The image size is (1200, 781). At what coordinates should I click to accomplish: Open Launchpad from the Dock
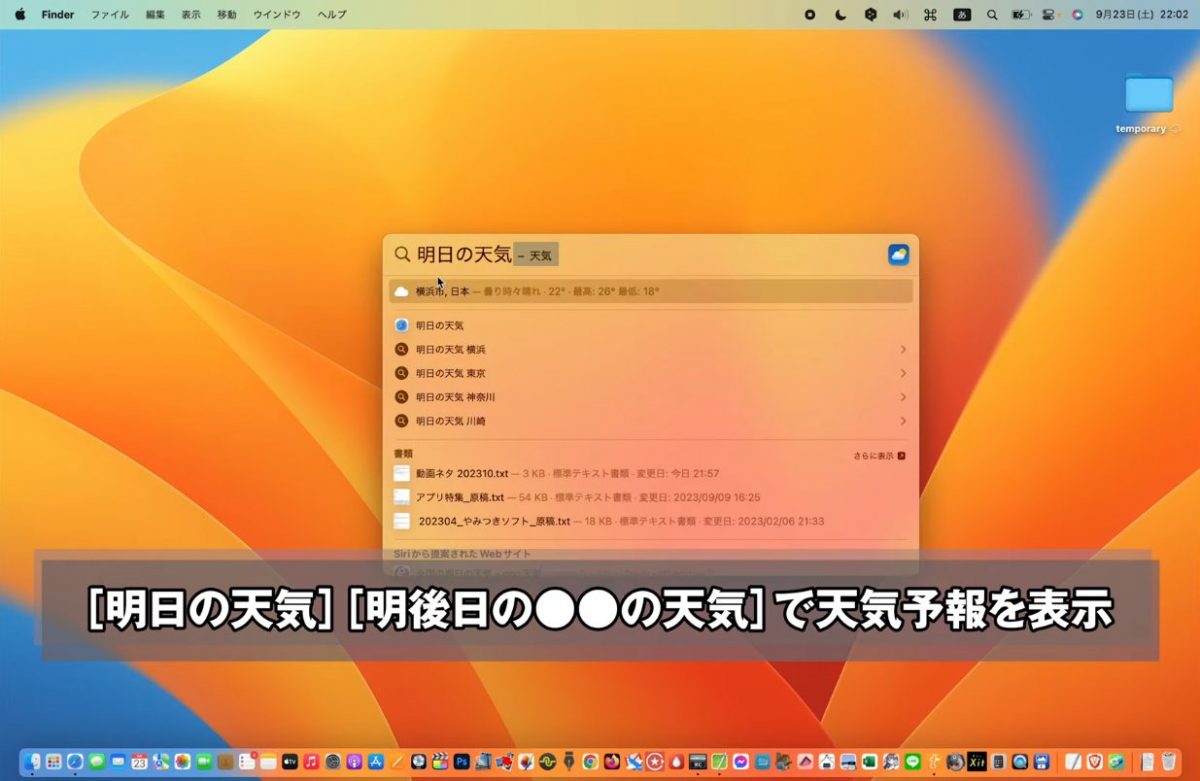click(53, 762)
